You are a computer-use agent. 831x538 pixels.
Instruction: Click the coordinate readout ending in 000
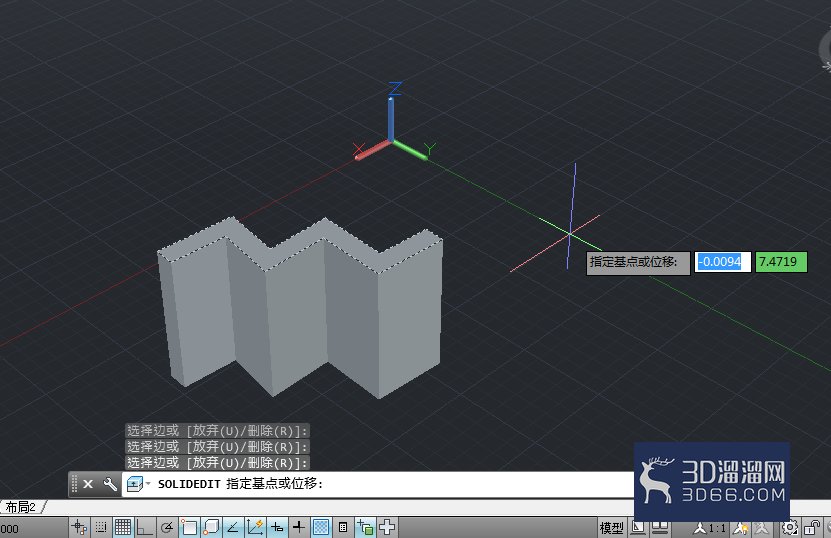click(10, 528)
